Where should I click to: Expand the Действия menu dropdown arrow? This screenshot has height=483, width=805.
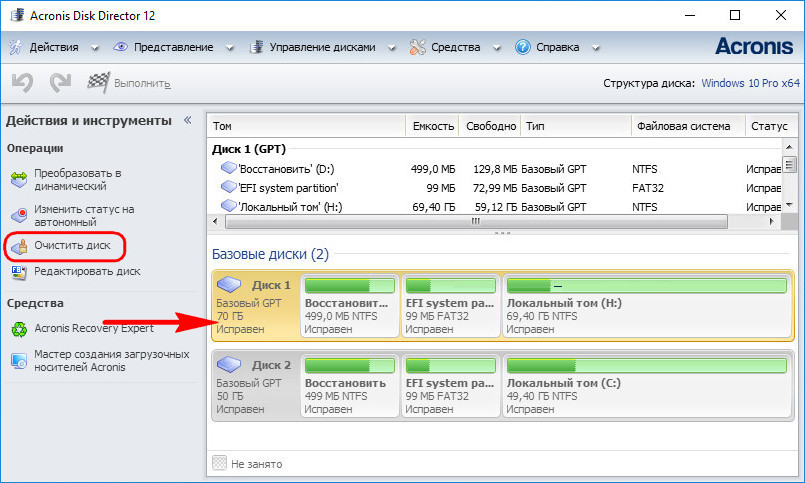[94, 48]
